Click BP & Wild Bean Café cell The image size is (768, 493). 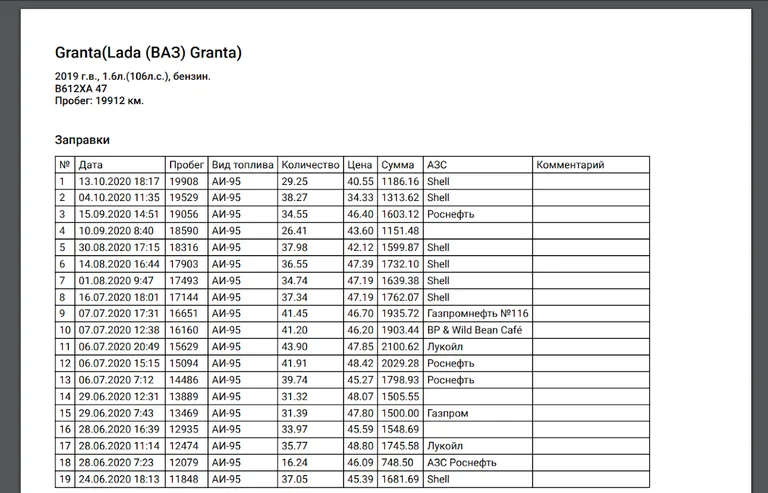pos(475,330)
